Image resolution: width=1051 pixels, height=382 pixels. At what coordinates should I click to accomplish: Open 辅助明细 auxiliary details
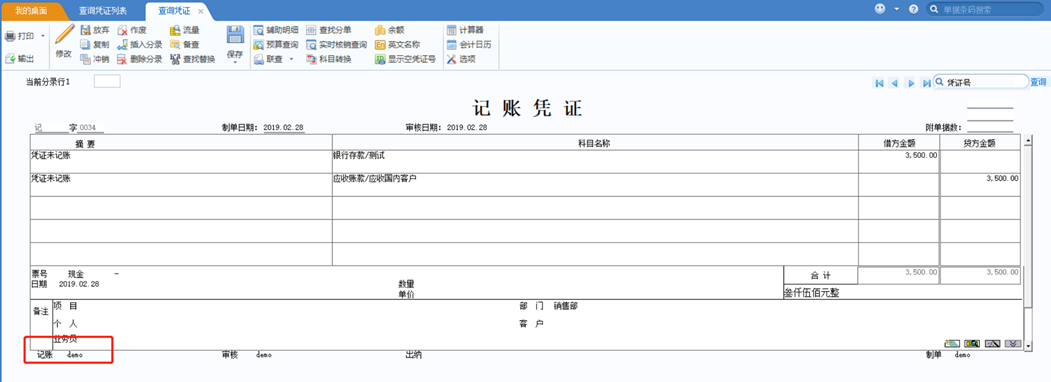pos(275,30)
